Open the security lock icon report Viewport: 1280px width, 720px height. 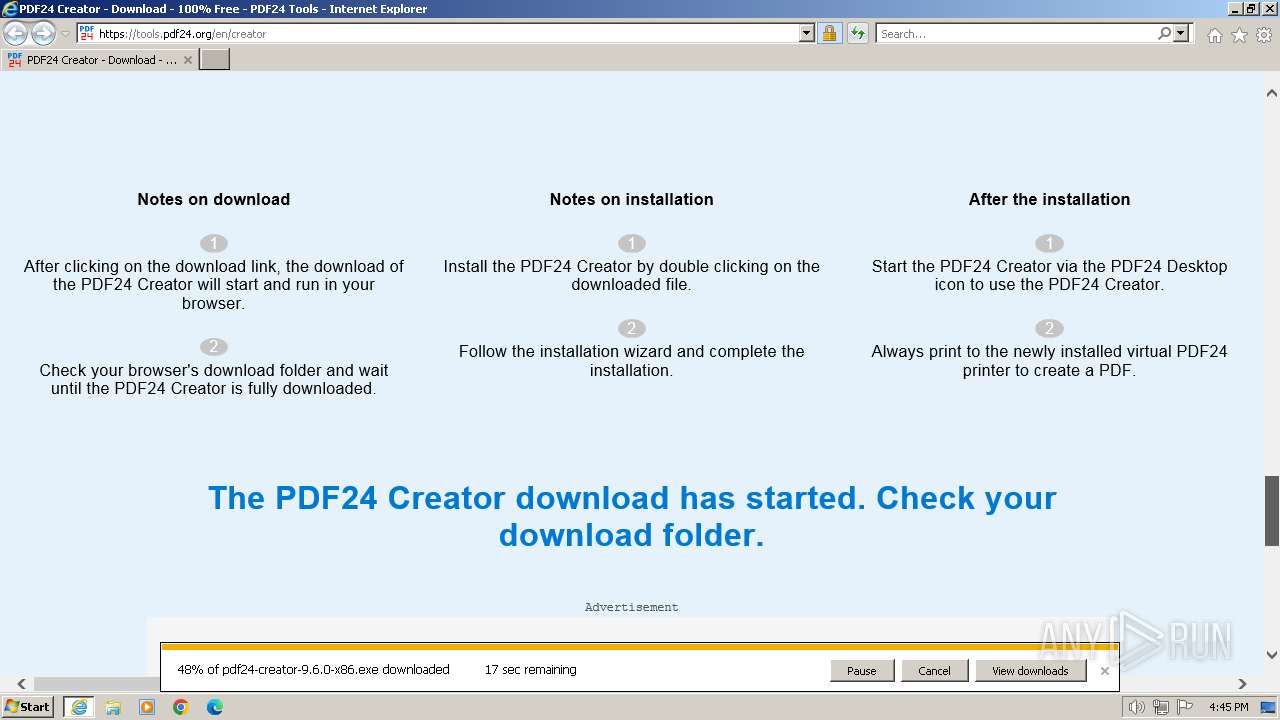coord(829,33)
